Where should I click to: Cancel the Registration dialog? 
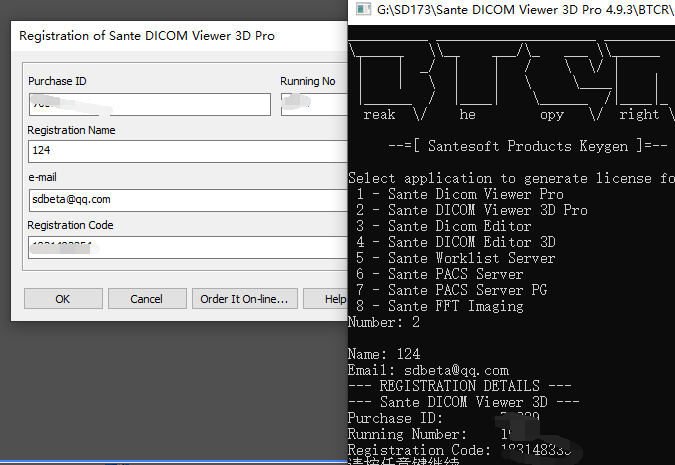pos(147,299)
